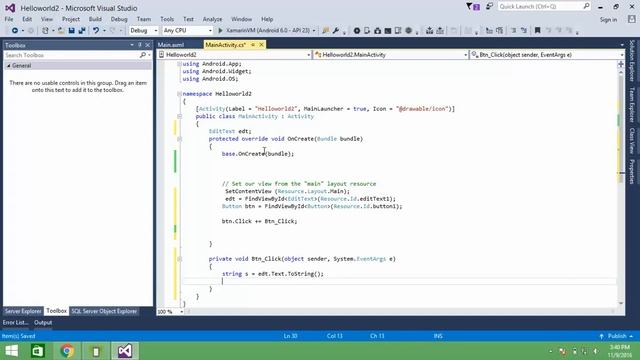This screenshot has width=640, height=360.
Task: Open the Build menu
Action: [x=95, y=19]
